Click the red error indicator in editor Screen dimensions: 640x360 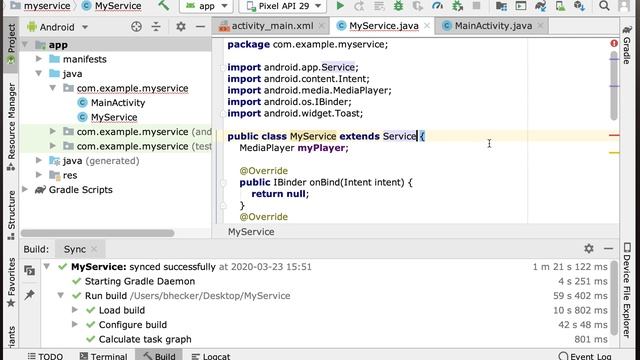coord(614,43)
